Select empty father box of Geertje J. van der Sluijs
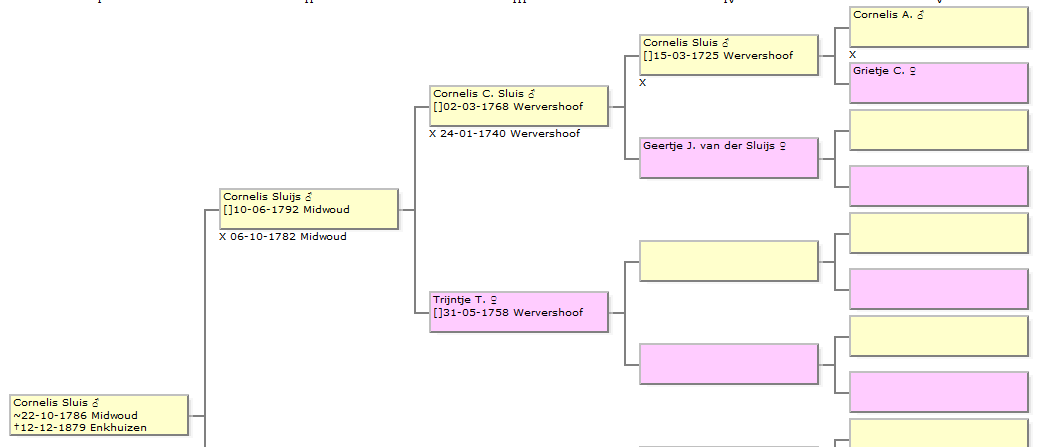This screenshot has height=447, width=1037. [x=938, y=130]
